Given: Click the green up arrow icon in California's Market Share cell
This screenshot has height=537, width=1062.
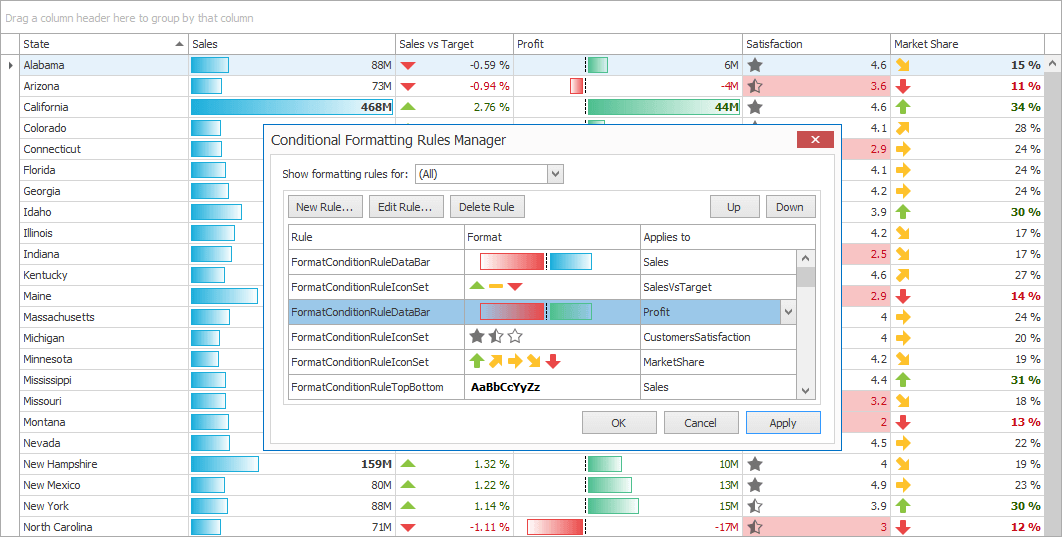Looking at the screenshot, I should point(903,107).
